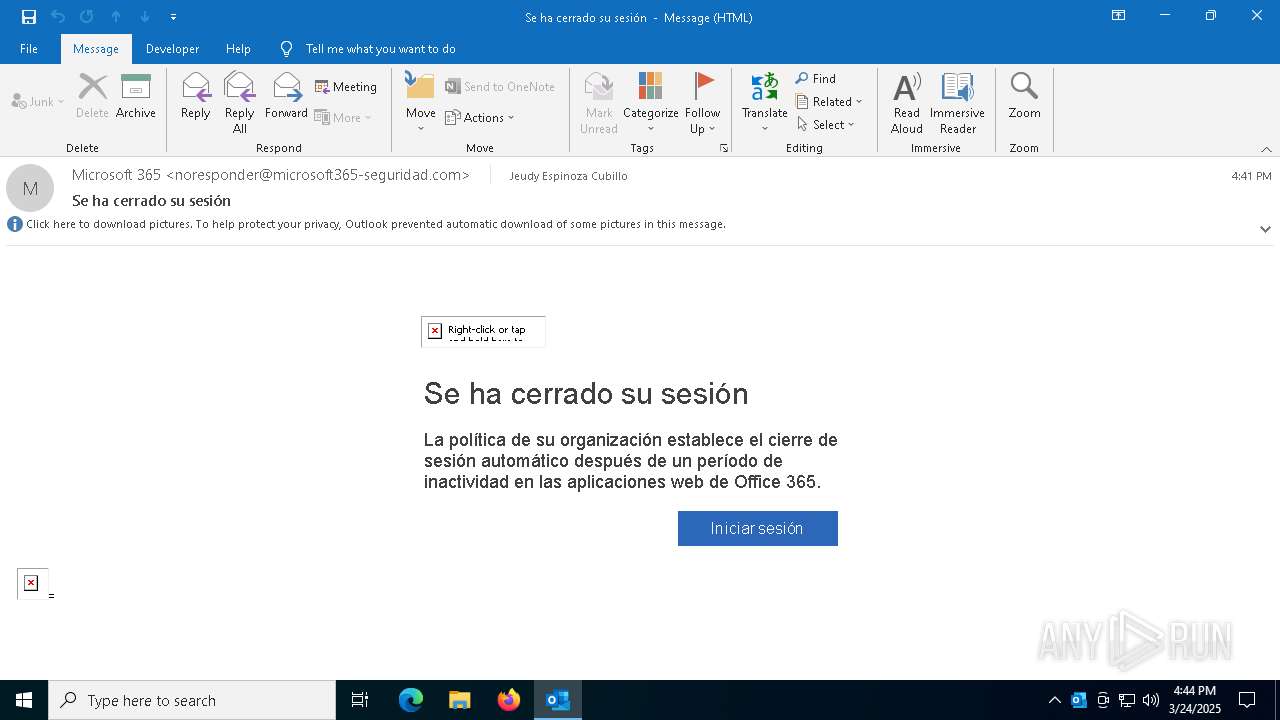The width and height of the screenshot is (1280, 720).
Task: Click the Iniciar sesión button
Action: click(757, 528)
